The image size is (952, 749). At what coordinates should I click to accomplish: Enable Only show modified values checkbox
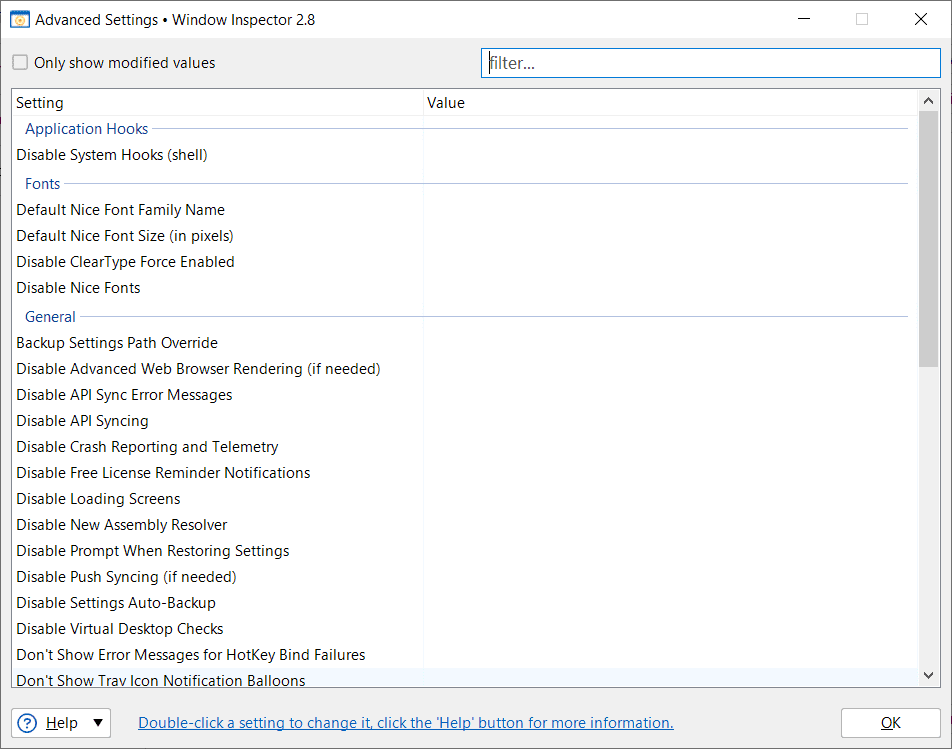[x=20, y=63]
